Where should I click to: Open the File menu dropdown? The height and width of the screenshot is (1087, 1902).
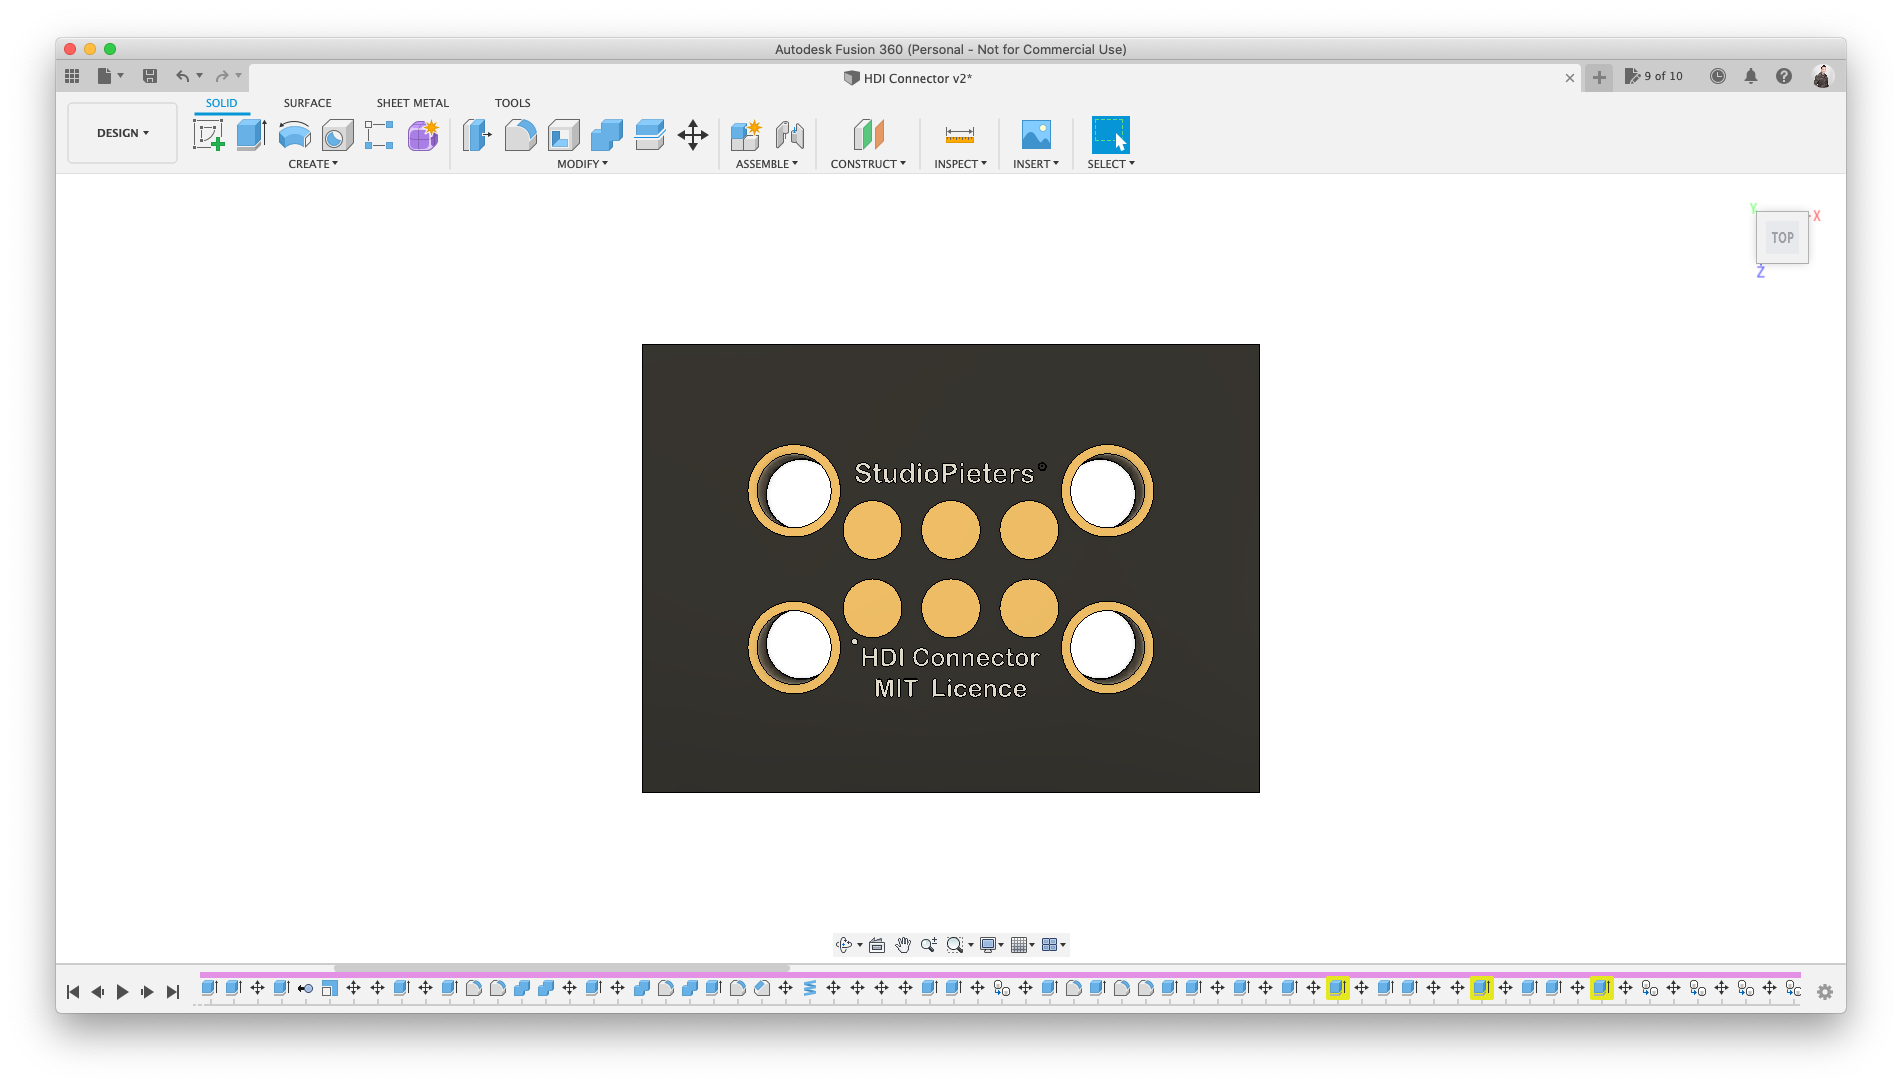110,76
